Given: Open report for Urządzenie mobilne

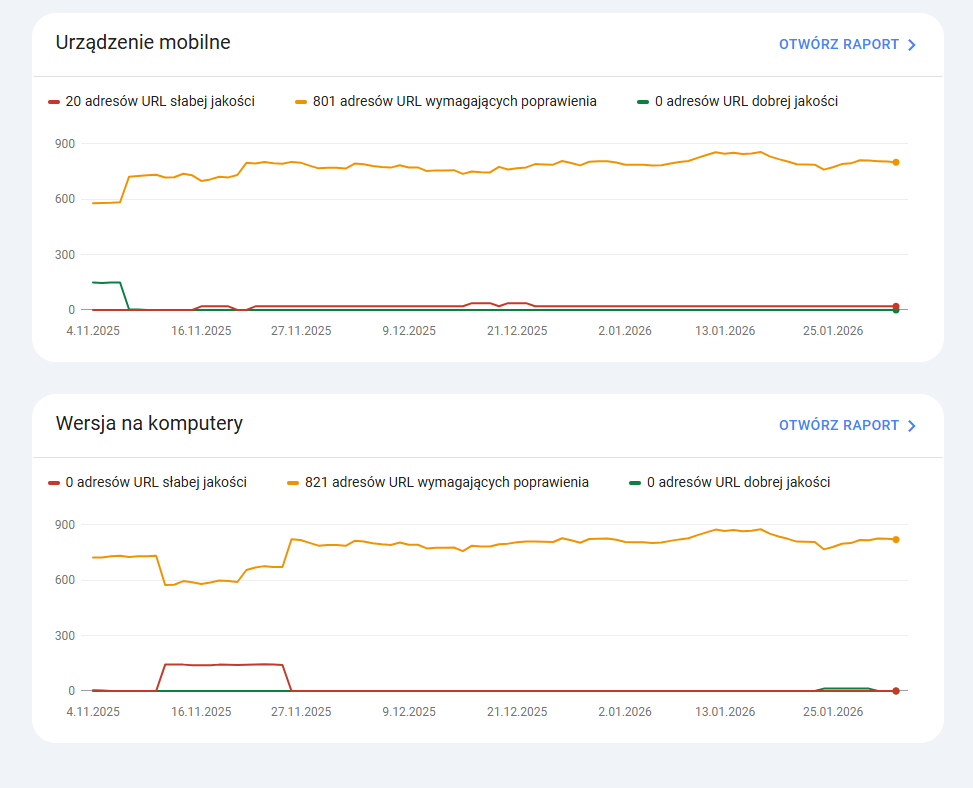Looking at the screenshot, I should coord(838,45).
